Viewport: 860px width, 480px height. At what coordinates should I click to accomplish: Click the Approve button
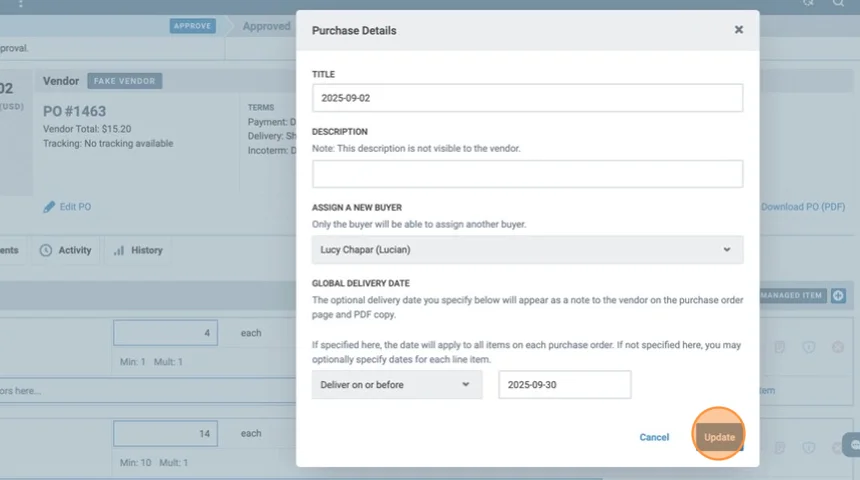click(192, 26)
